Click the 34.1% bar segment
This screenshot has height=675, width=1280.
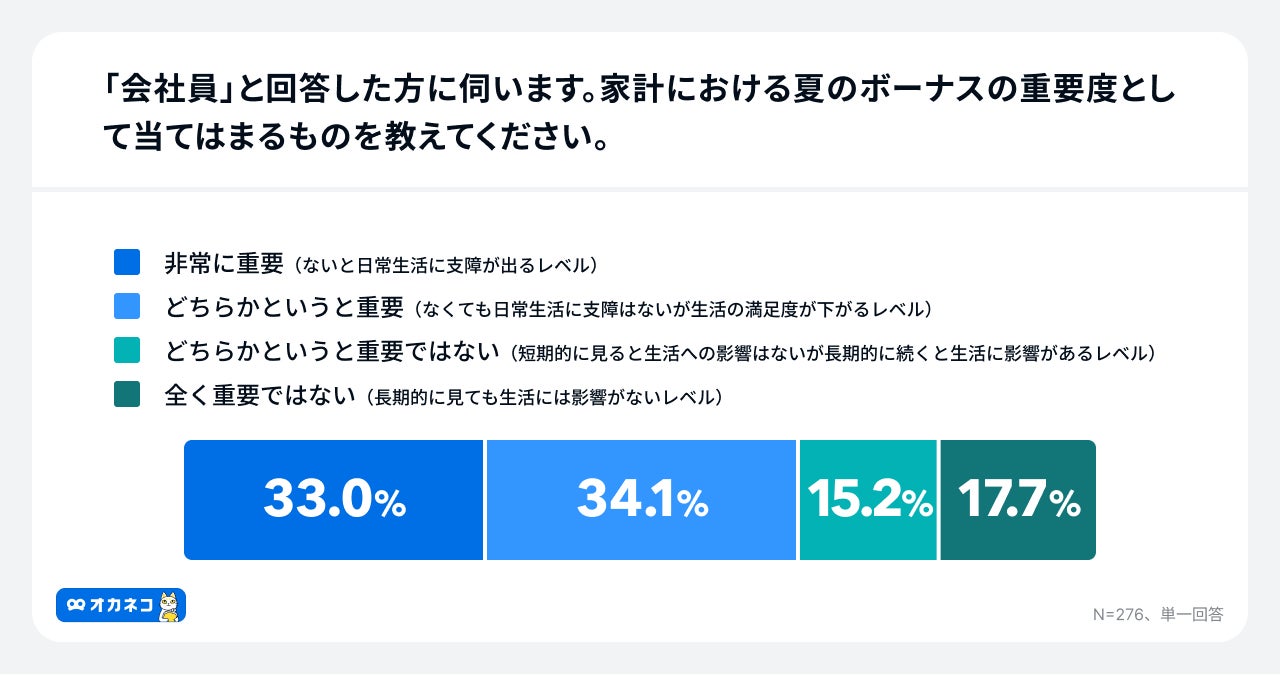[641, 500]
